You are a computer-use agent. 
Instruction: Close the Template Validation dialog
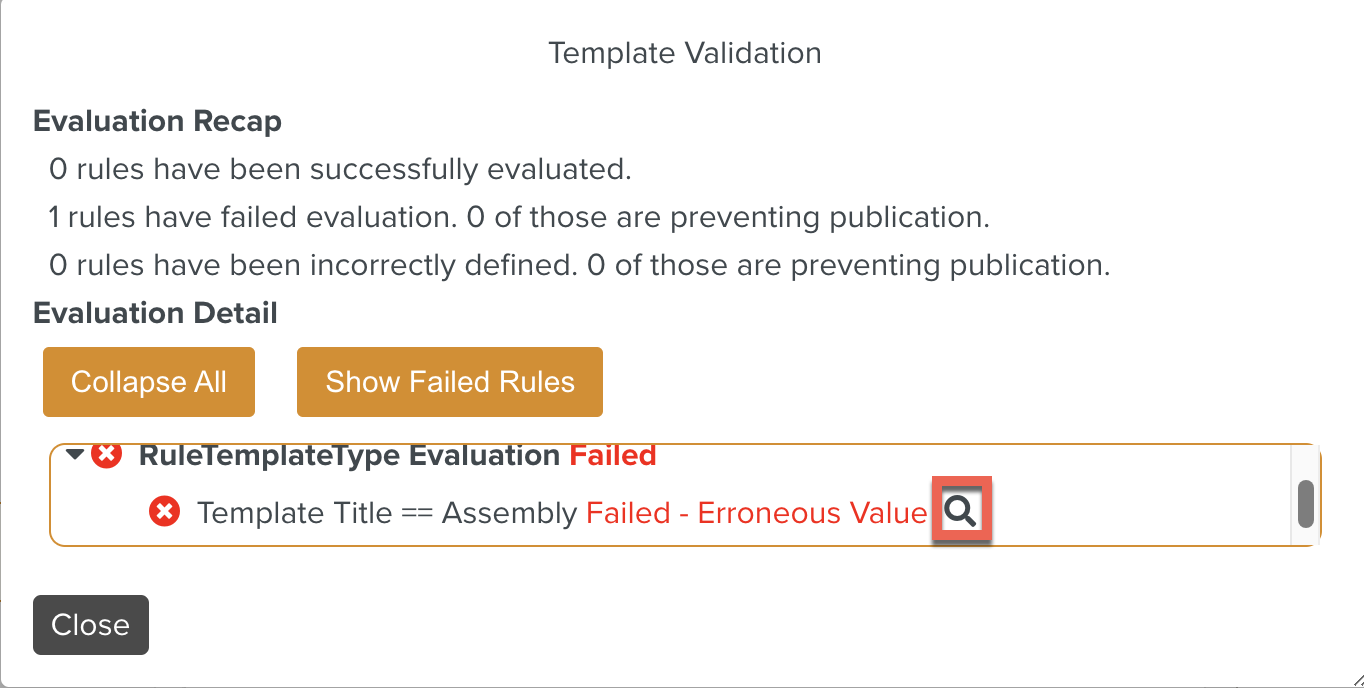pyautogui.click(x=90, y=624)
